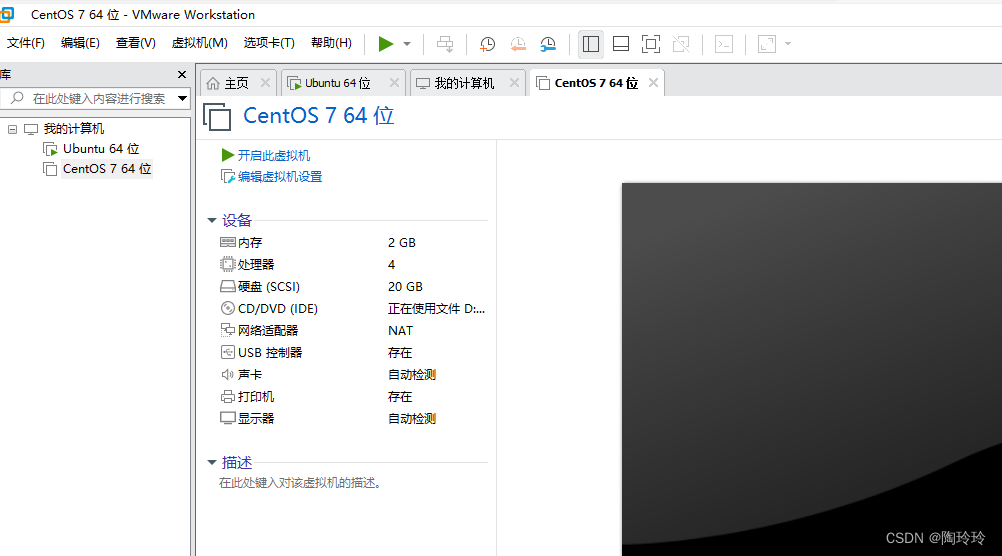Click the send Ctrl+Alt+Del toolbar icon
1002x556 pixels.
click(x=445, y=44)
